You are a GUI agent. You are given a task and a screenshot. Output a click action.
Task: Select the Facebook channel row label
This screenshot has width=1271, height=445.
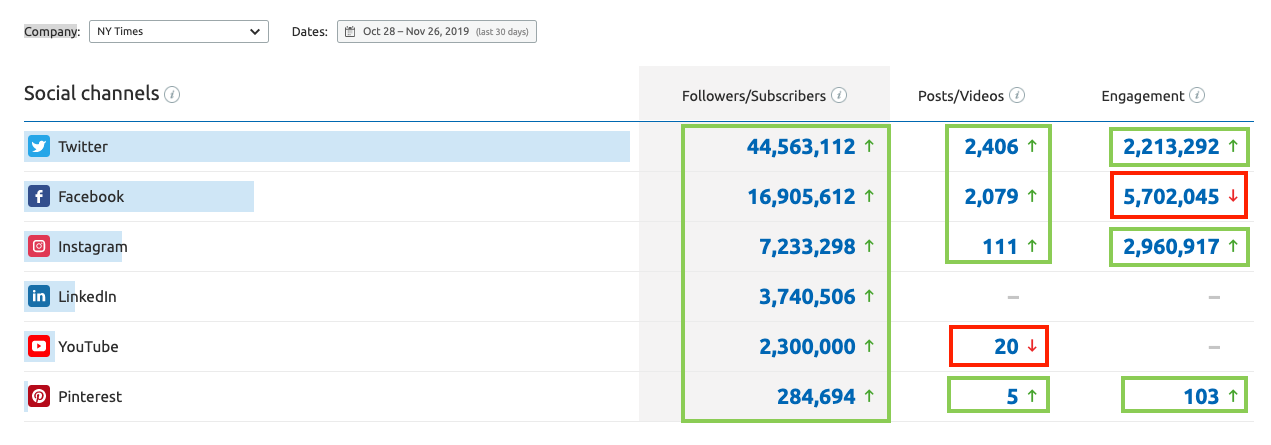[x=91, y=197]
